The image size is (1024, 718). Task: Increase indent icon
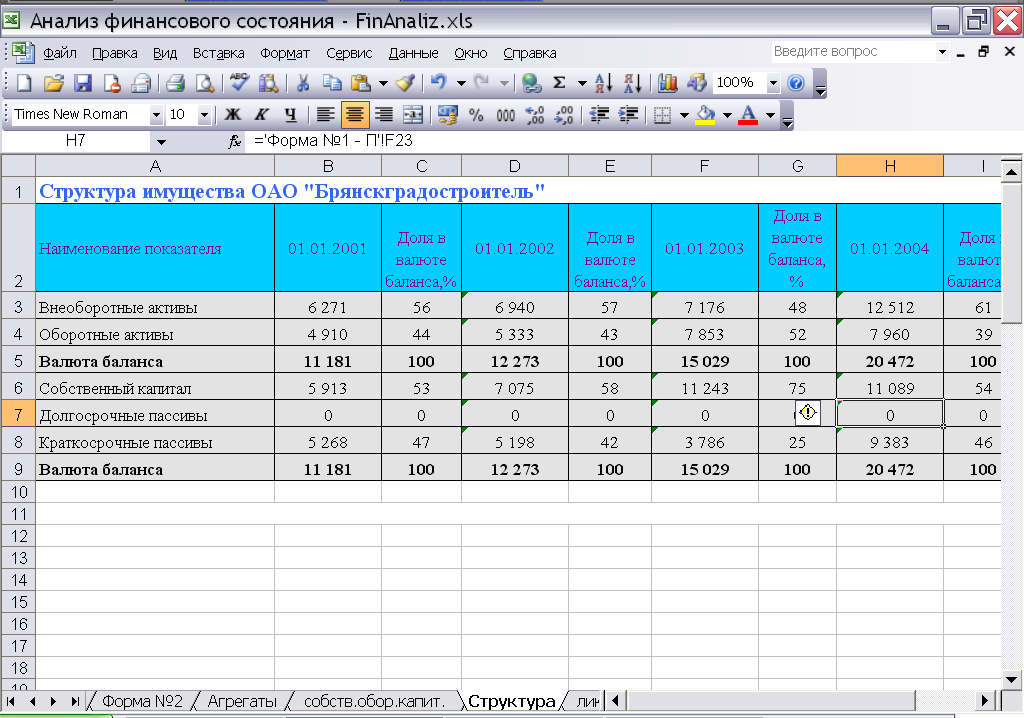click(x=628, y=115)
